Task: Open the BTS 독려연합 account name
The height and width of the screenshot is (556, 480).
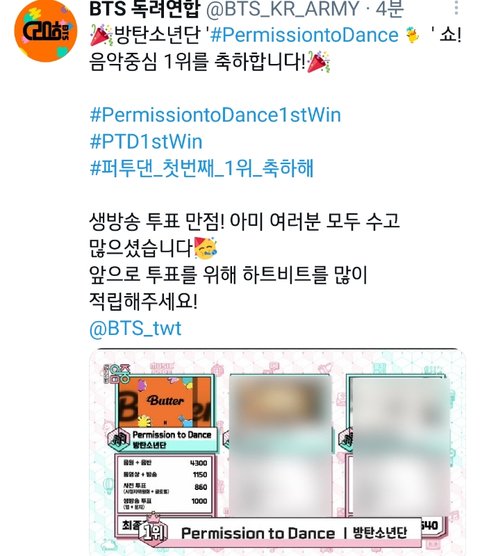Action: coord(145,8)
